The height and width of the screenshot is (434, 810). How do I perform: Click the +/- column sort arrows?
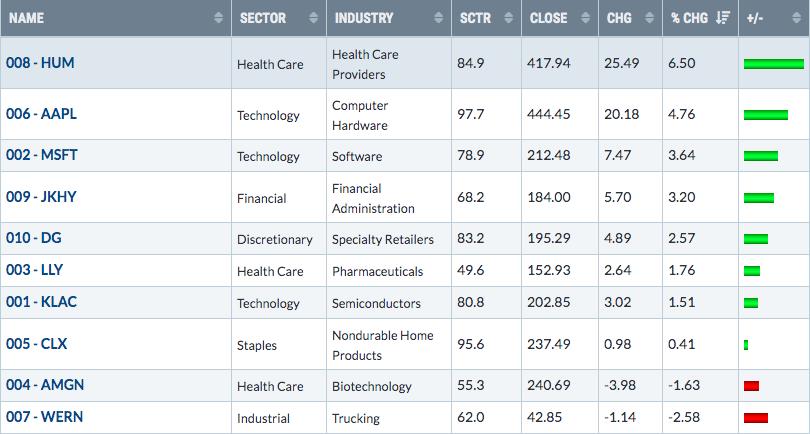pos(796,18)
